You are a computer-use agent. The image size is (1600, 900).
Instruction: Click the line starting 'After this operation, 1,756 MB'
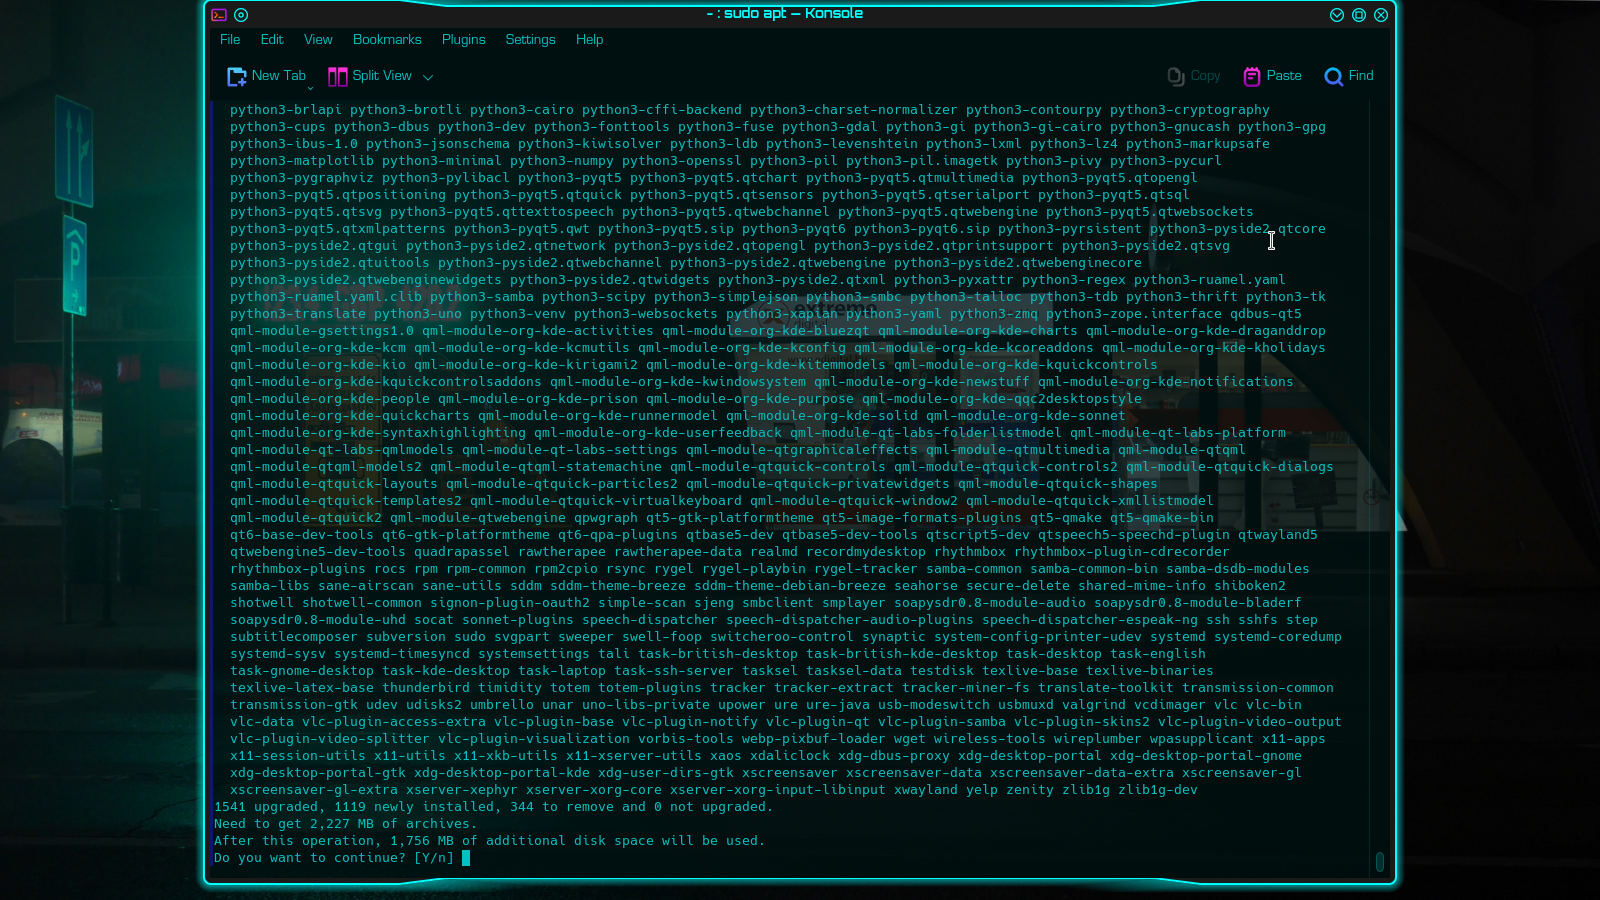pyautogui.click(x=490, y=841)
